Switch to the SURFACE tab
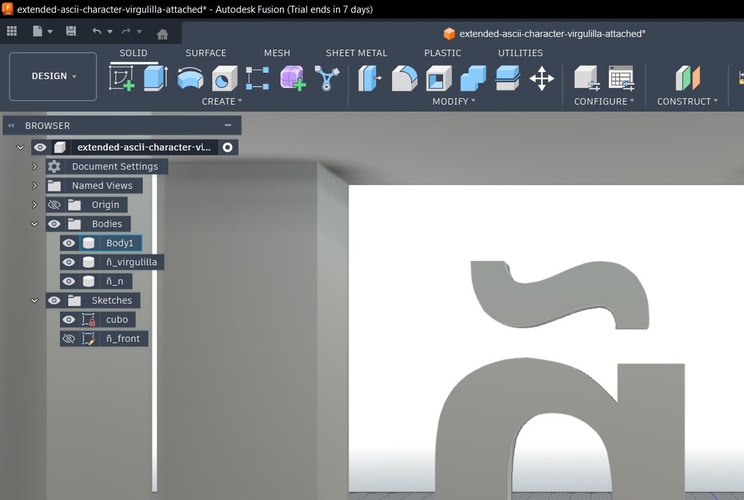 click(205, 53)
